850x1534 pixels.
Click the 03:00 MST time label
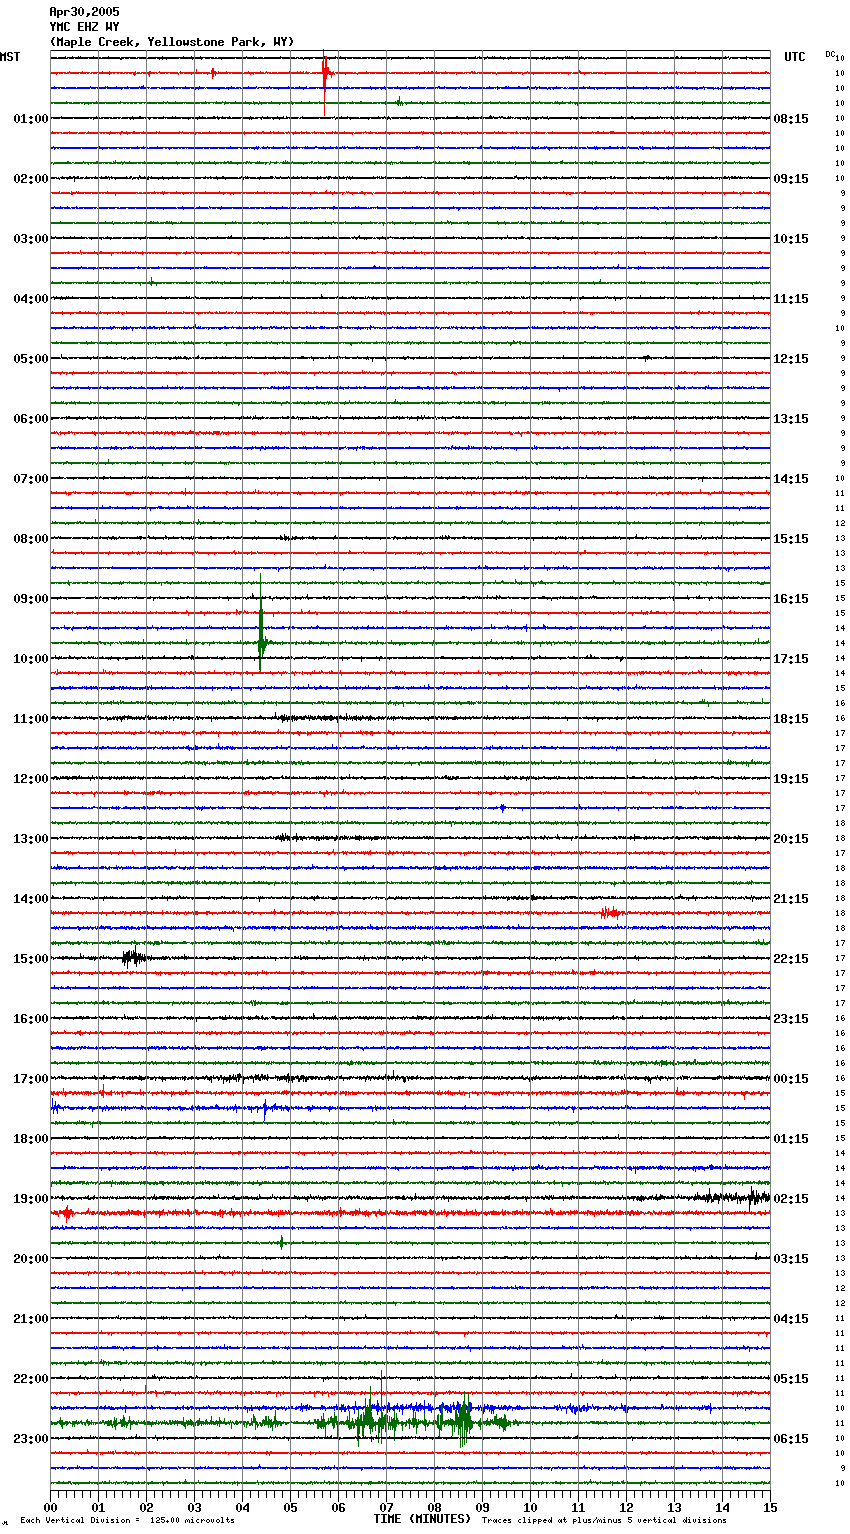[x=31, y=239]
